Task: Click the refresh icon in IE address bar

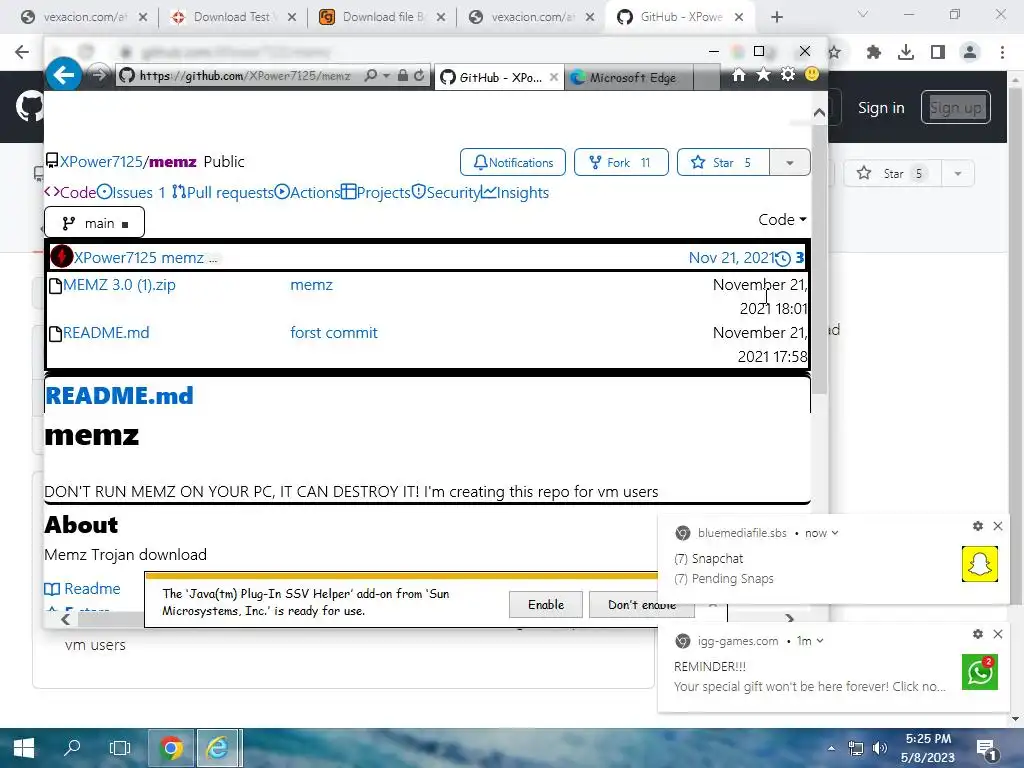Action: [419, 76]
